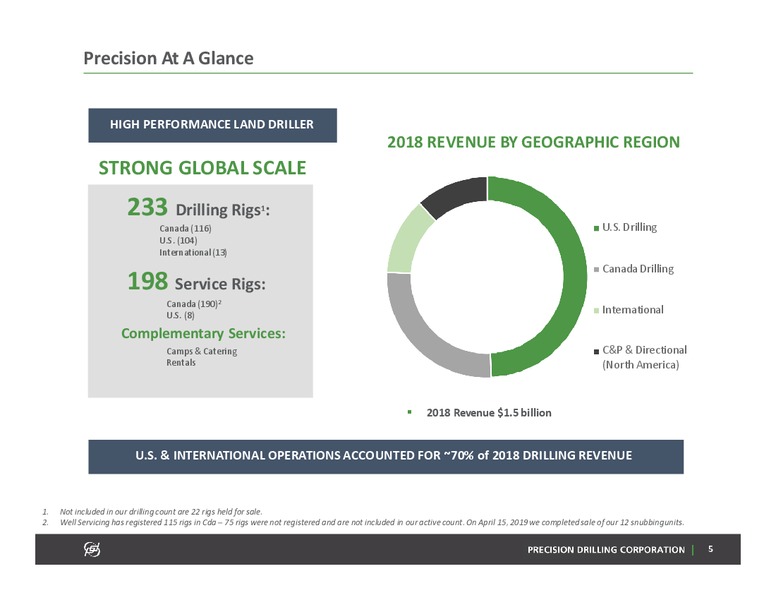Click the "Service Rigs:" label

[x=220, y=284]
